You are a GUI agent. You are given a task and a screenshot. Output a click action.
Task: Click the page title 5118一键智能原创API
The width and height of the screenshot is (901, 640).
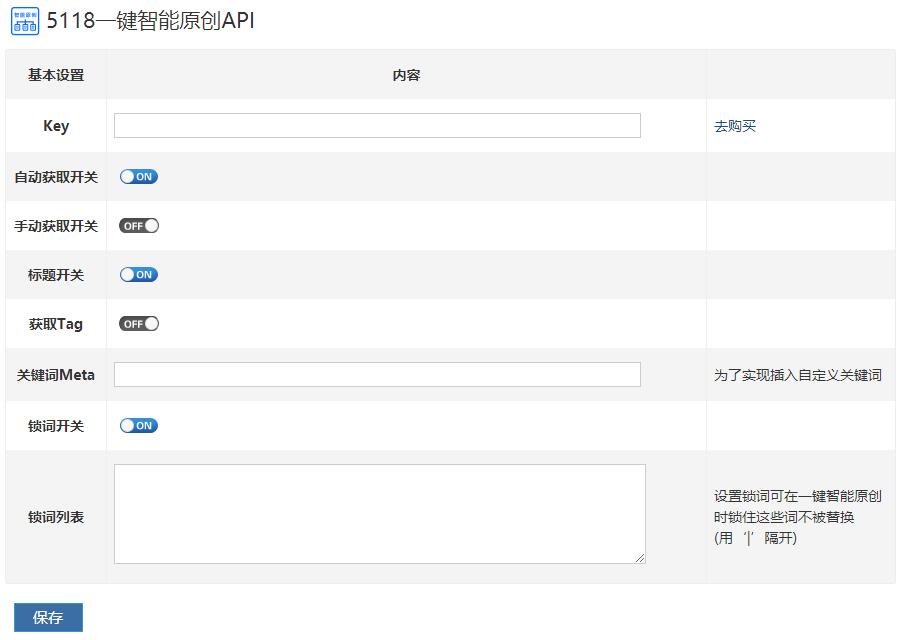tap(151, 21)
